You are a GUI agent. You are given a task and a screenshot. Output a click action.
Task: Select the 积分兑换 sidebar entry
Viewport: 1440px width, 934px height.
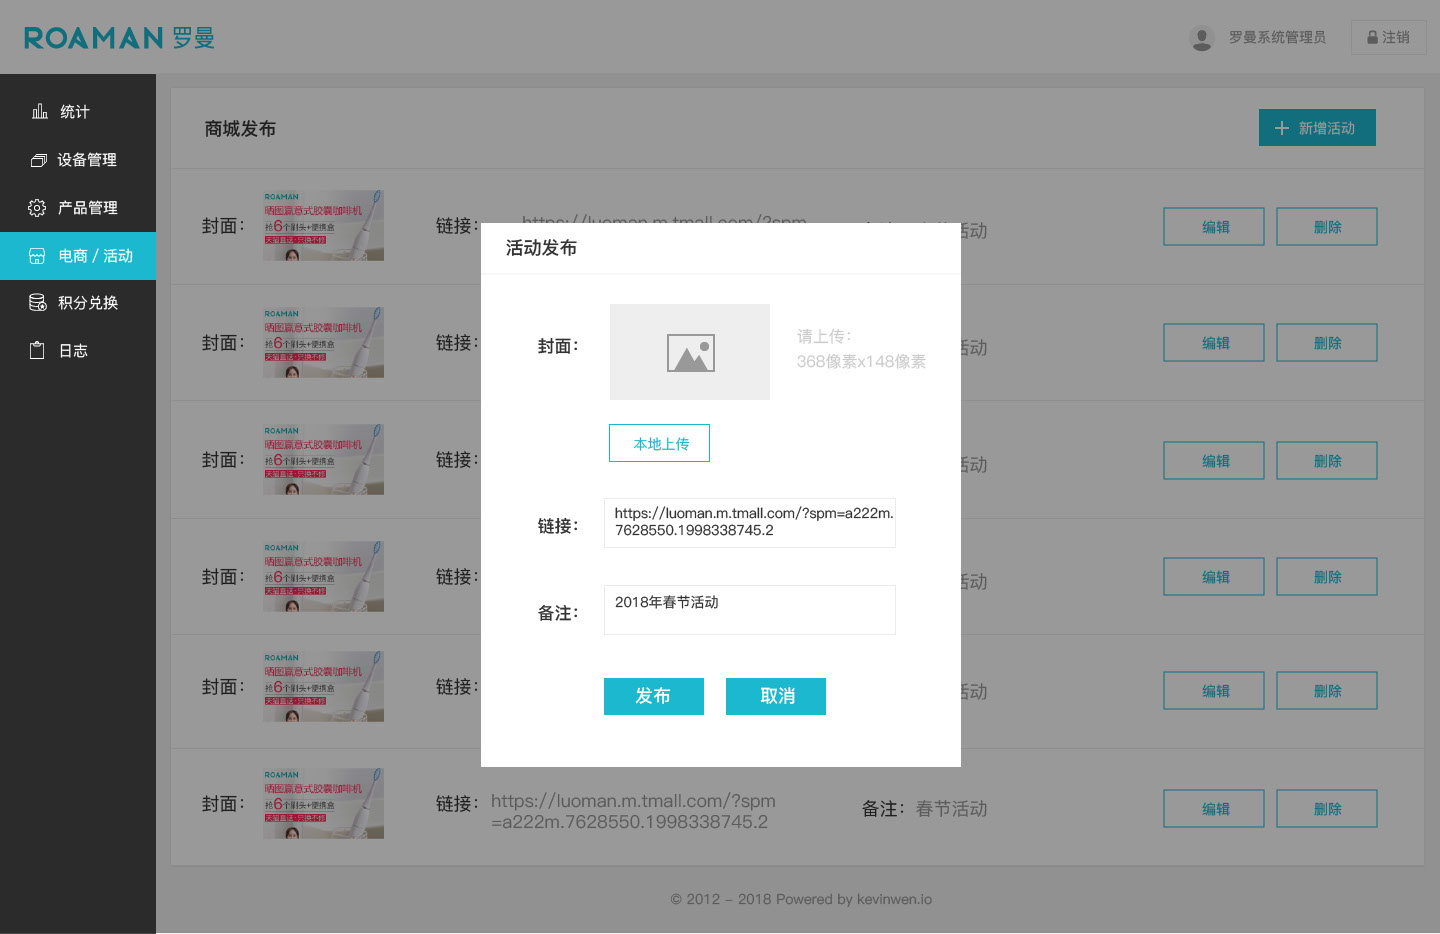pyautogui.click(x=88, y=303)
